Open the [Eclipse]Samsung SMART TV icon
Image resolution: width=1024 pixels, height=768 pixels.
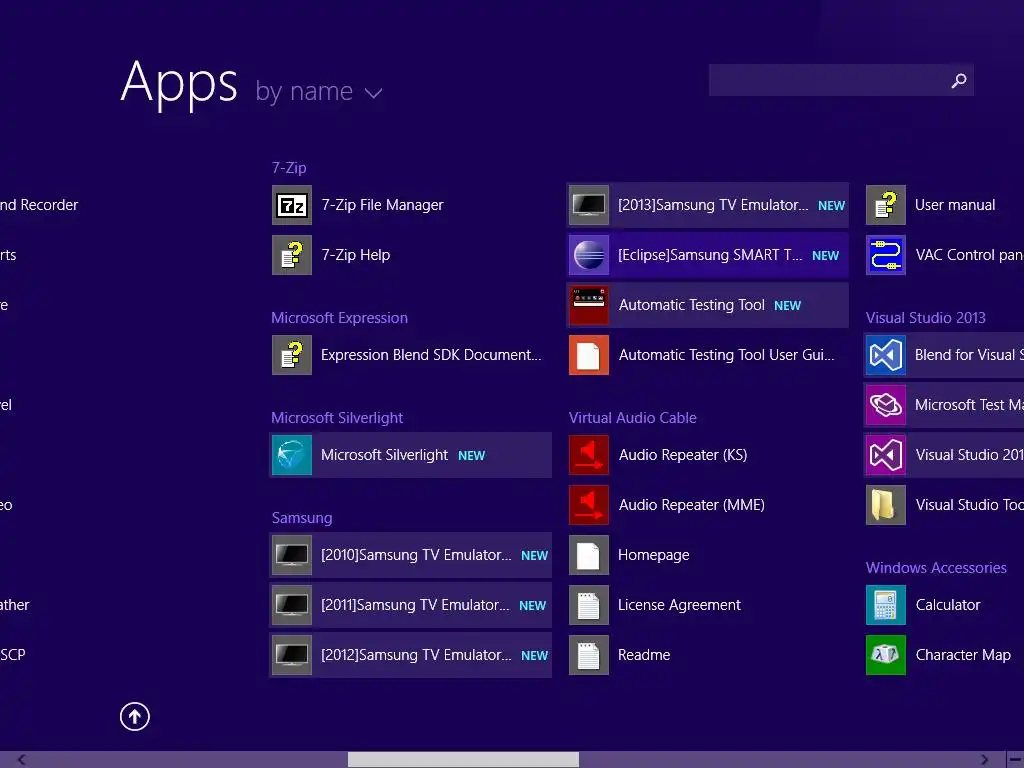tap(588, 255)
